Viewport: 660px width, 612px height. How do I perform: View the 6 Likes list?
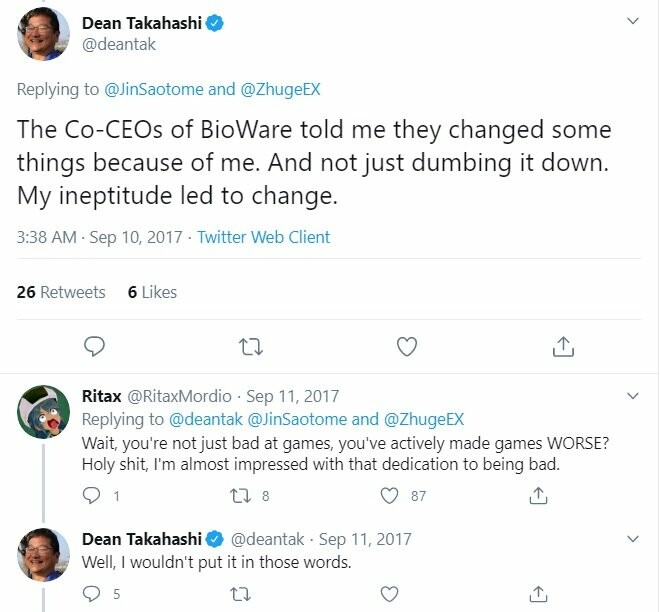click(x=152, y=292)
